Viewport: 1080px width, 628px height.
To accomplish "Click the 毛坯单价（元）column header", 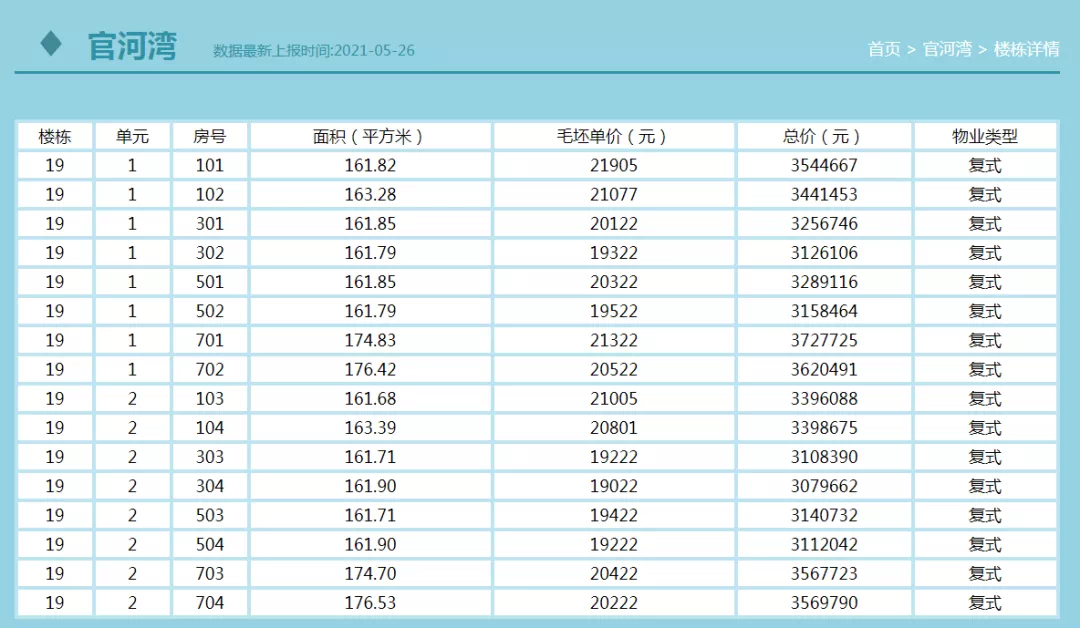I will (x=614, y=136).
